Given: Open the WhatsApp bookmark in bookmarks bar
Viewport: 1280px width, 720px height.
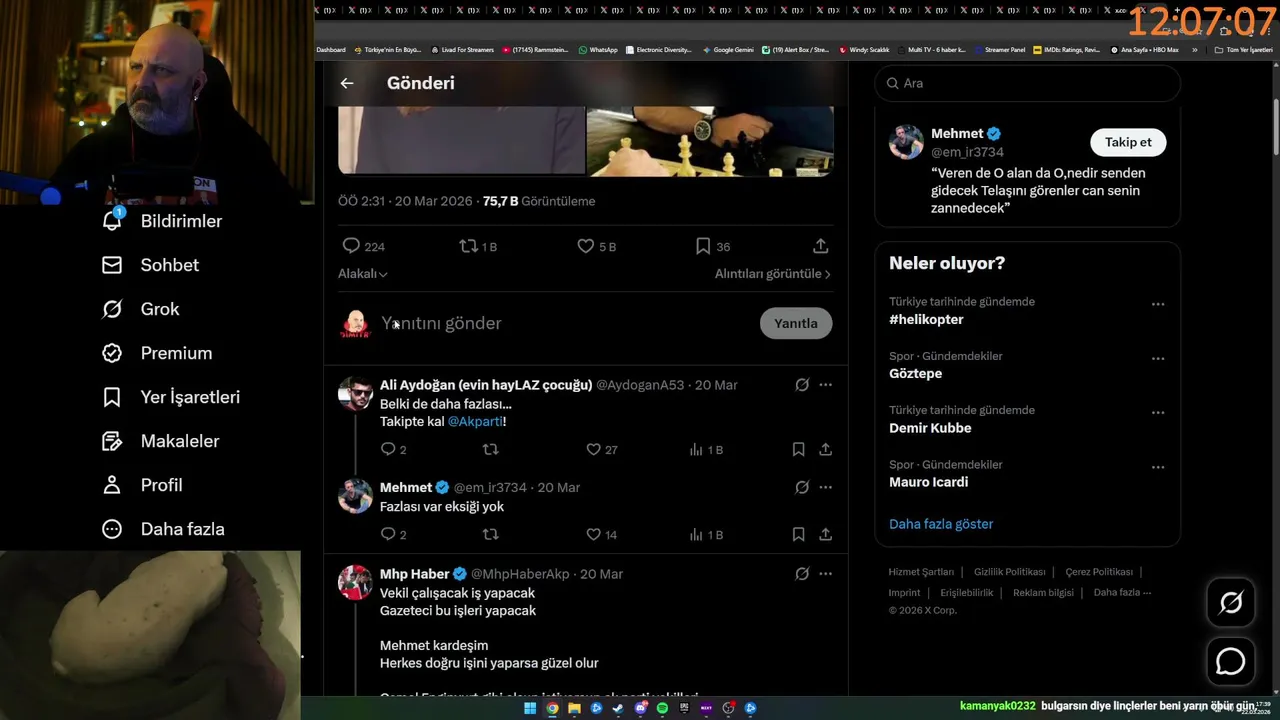Looking at the screenshot, I should [598, 49].
